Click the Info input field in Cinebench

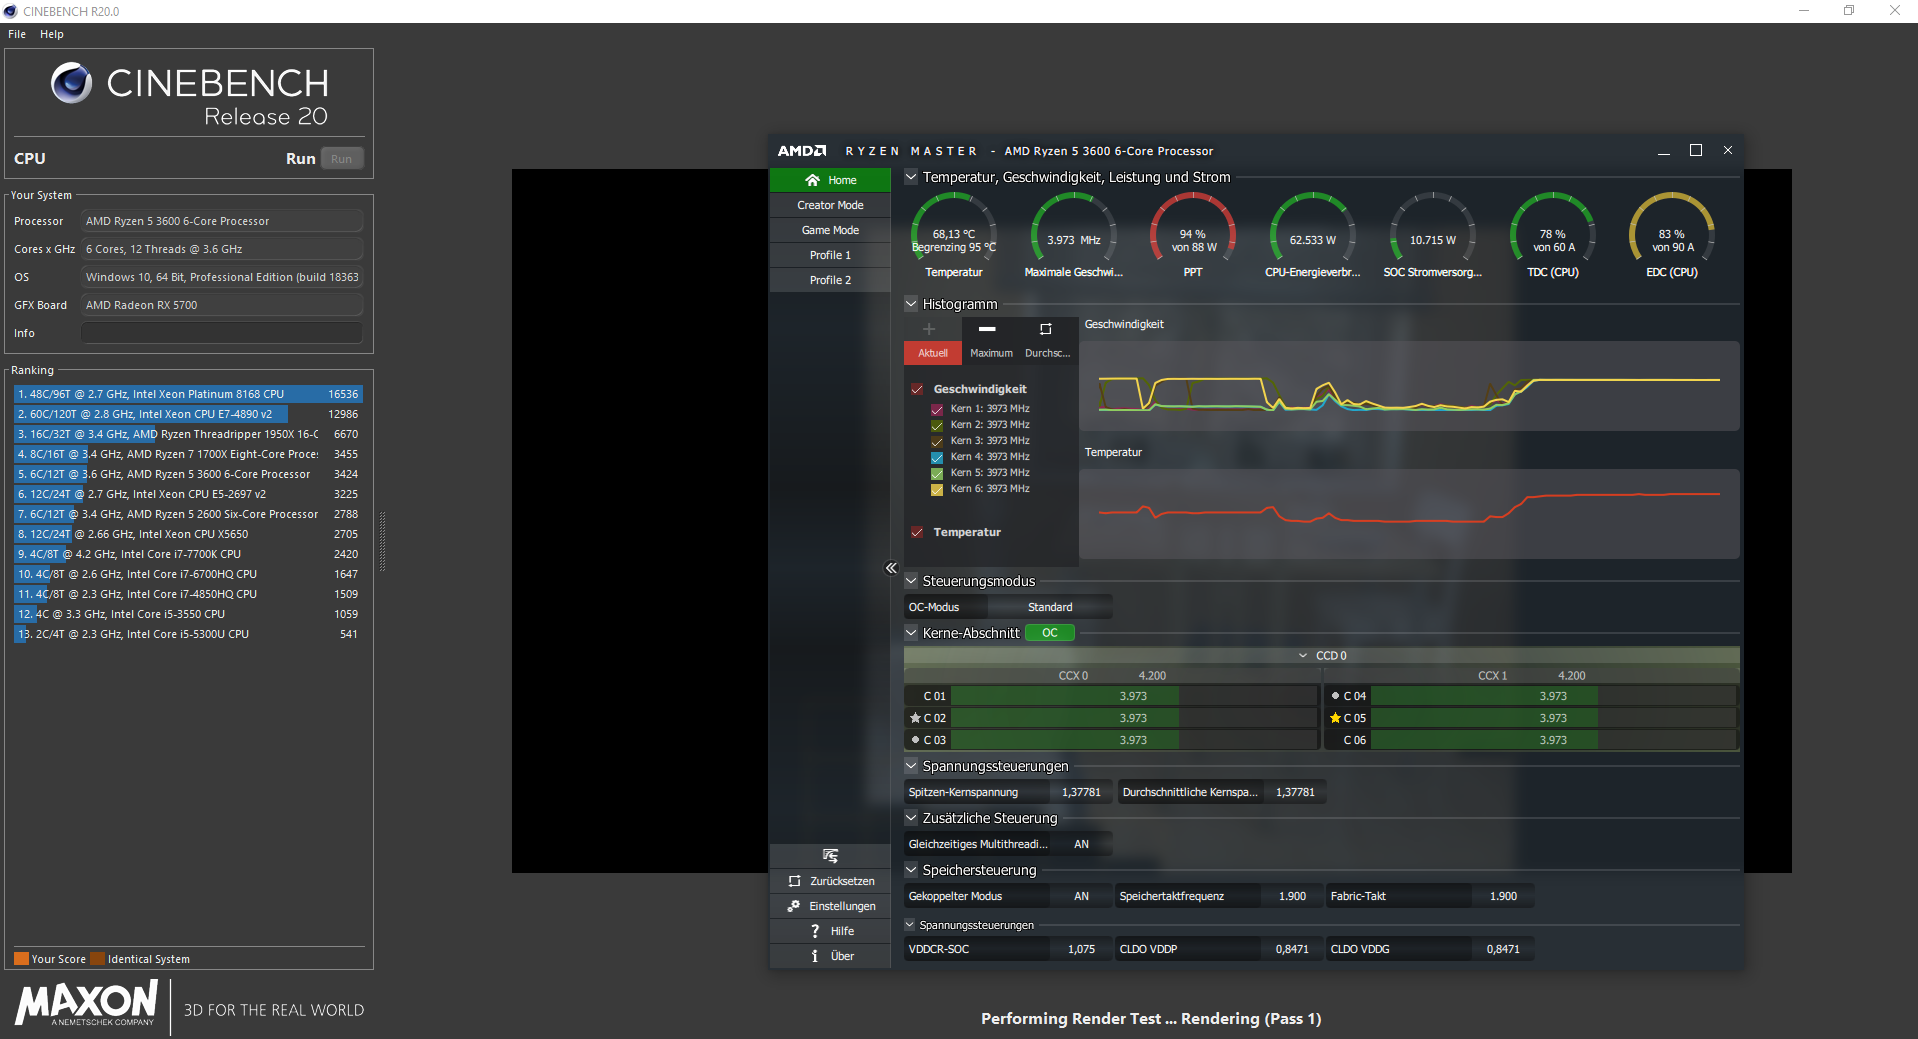pyautogui.click(x=222, y=333)
